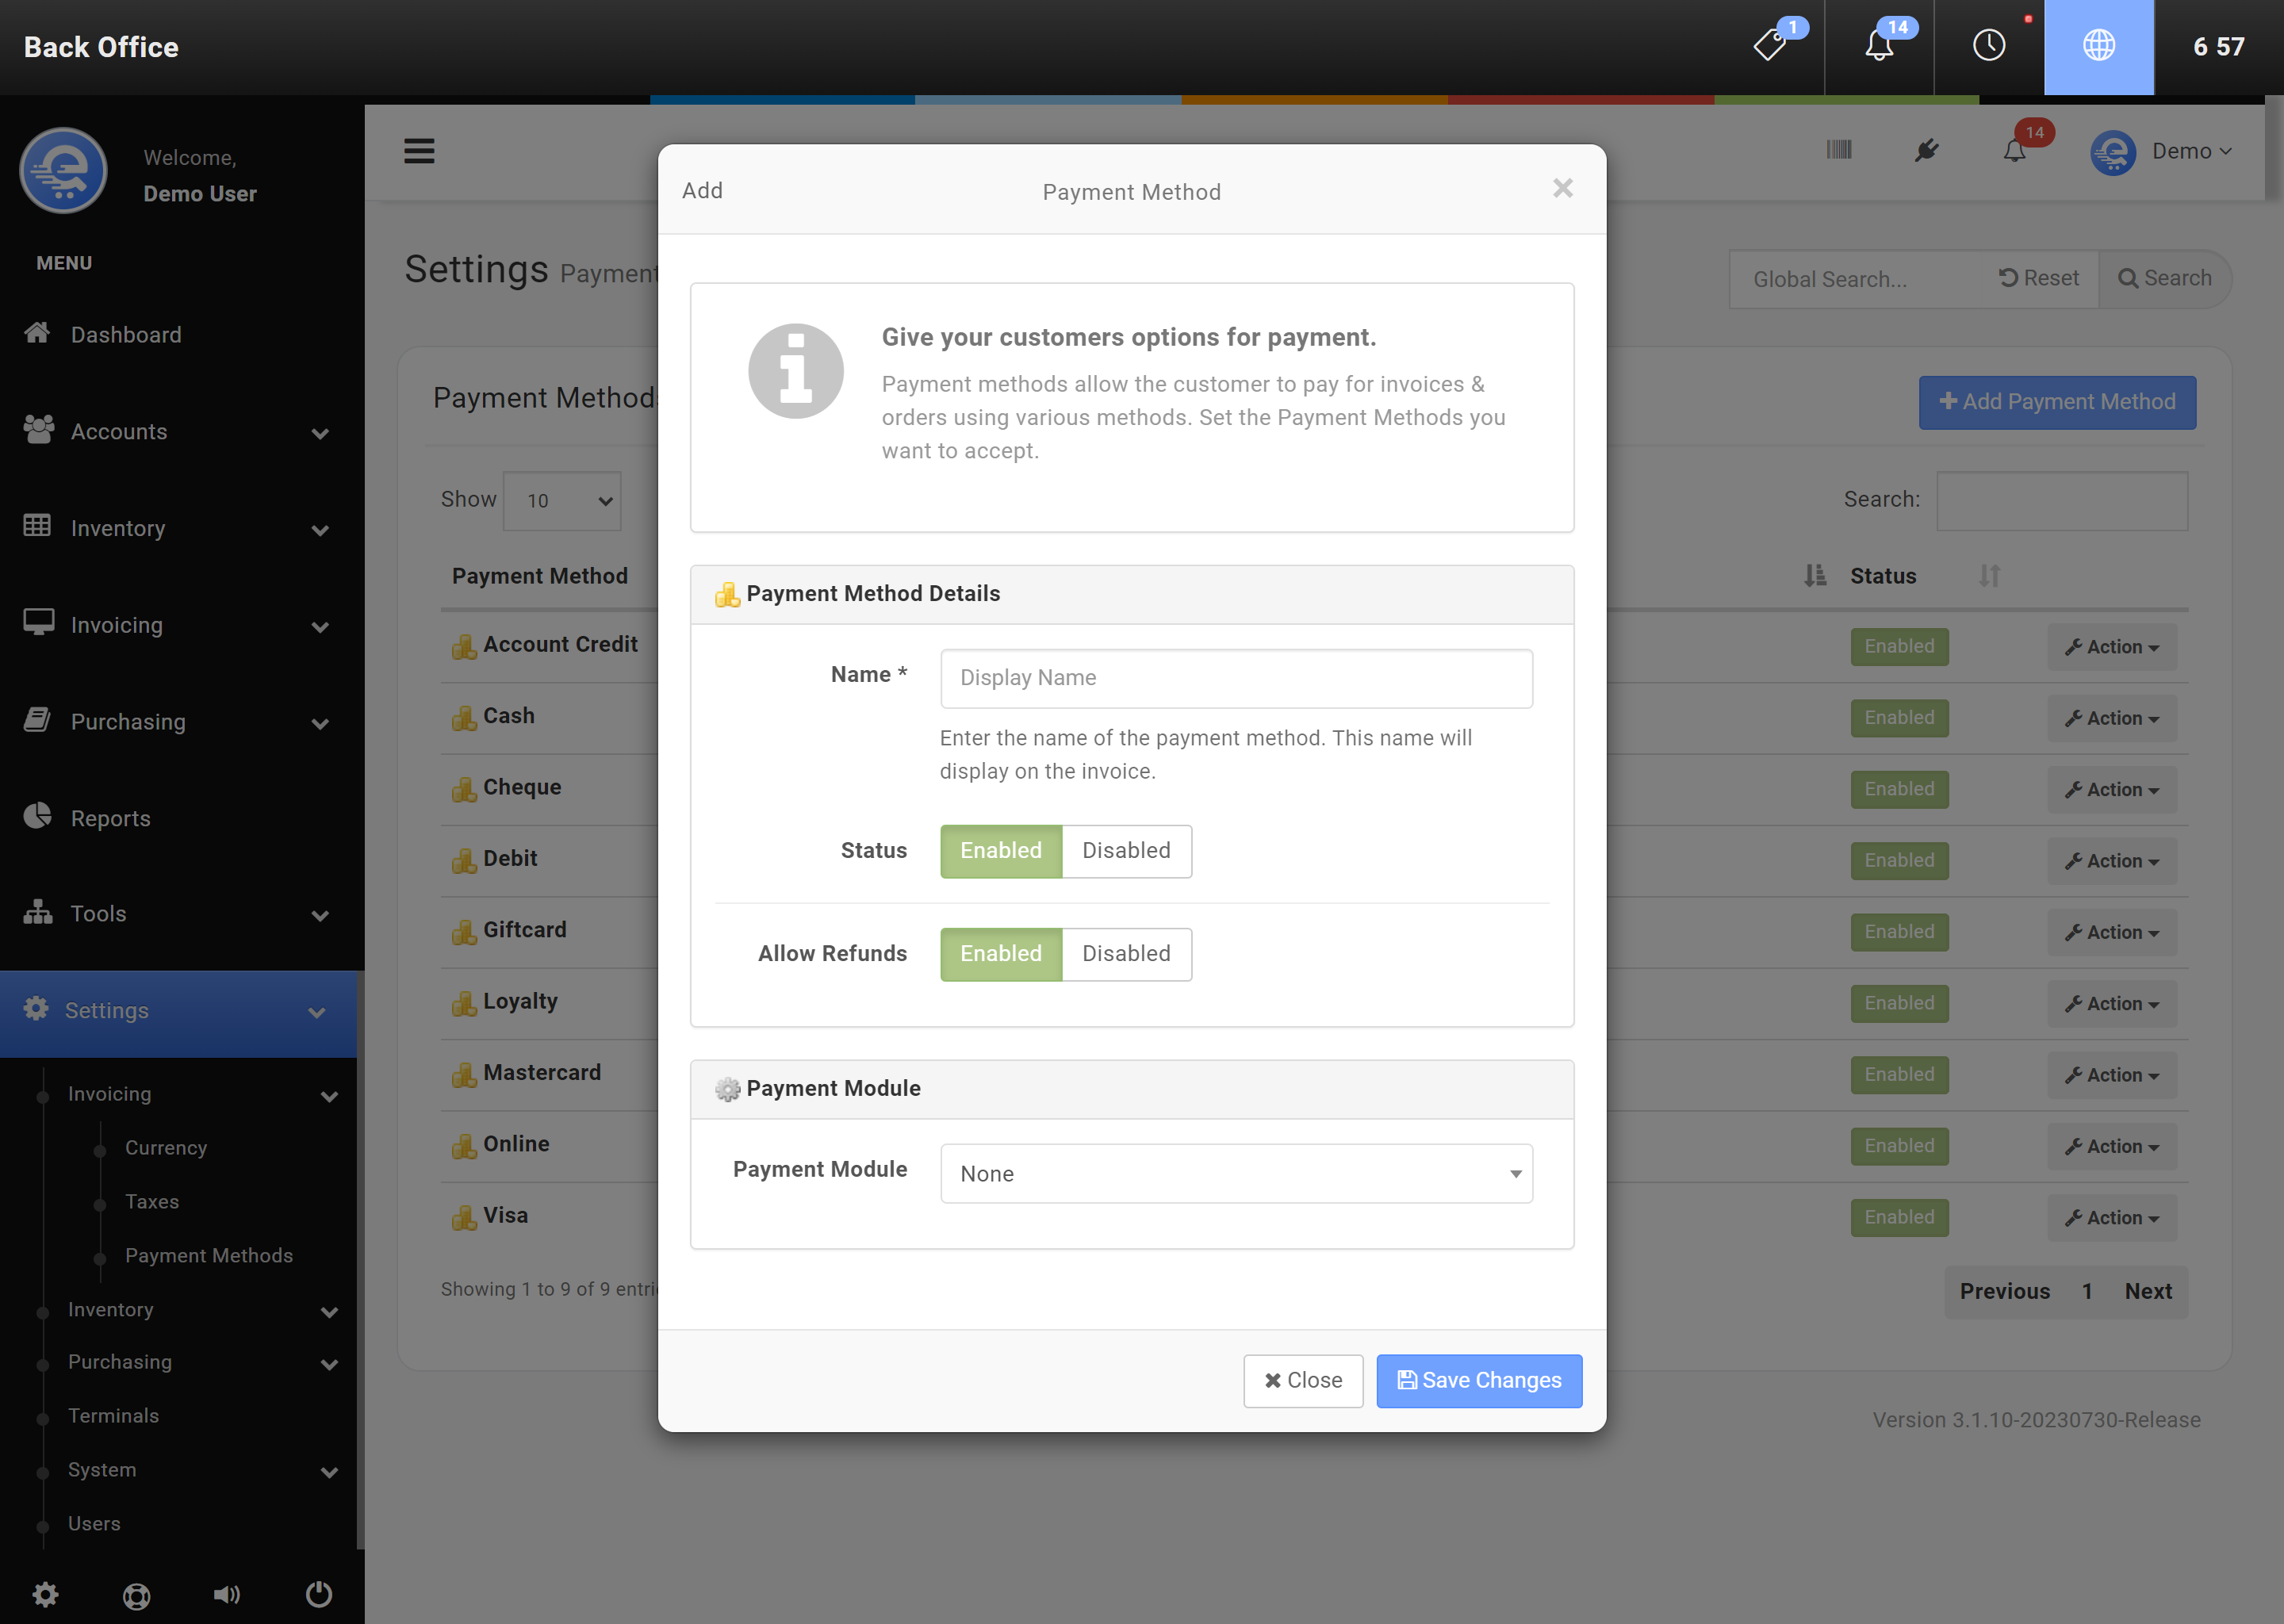Image resolution: width=2284 pixels, height=1624 pixels.
Task: Click the price tag icon in top bar
Action: 1770,46
